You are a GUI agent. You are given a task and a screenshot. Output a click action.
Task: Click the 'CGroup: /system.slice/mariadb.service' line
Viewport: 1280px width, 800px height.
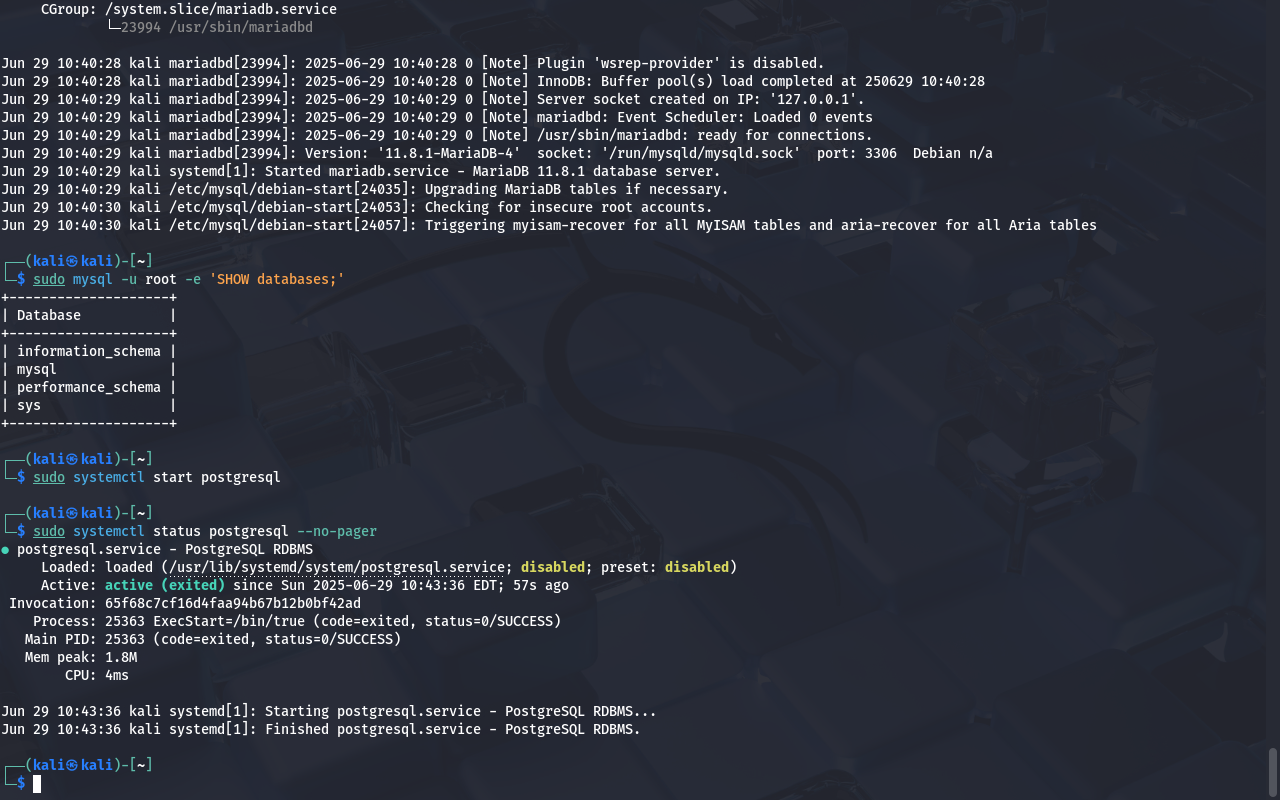coord(189,9)
